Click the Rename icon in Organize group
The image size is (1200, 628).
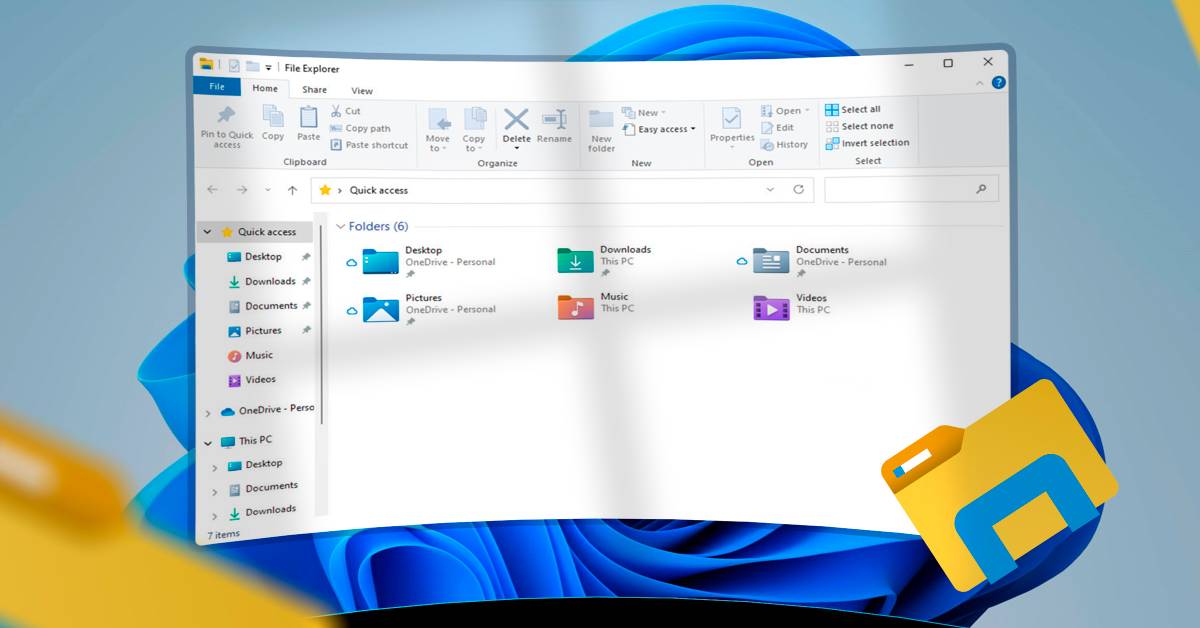pyautogui.click(x=554, y=119)
